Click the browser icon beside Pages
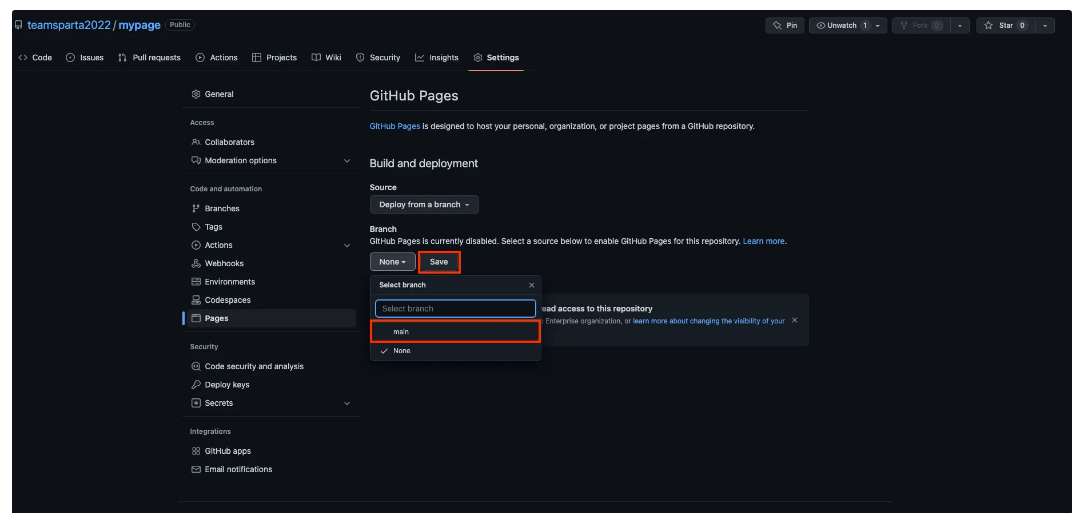The height and width of the screenshot is (513, 1086). pos(196,318)
